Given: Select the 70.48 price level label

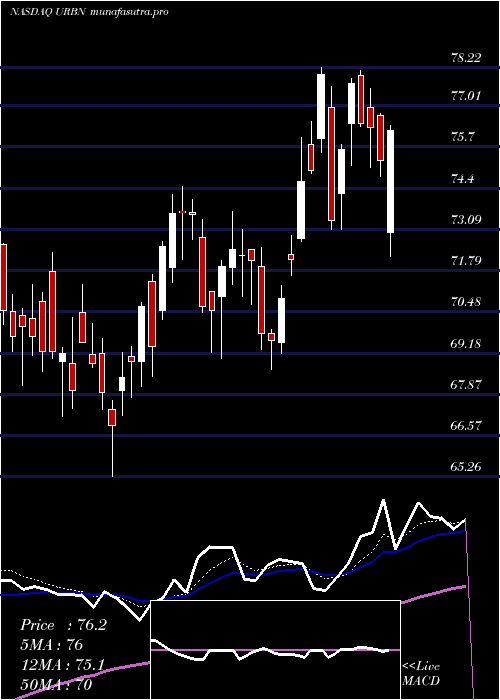Looking at the screenshot, I should (x=467, y=302).
